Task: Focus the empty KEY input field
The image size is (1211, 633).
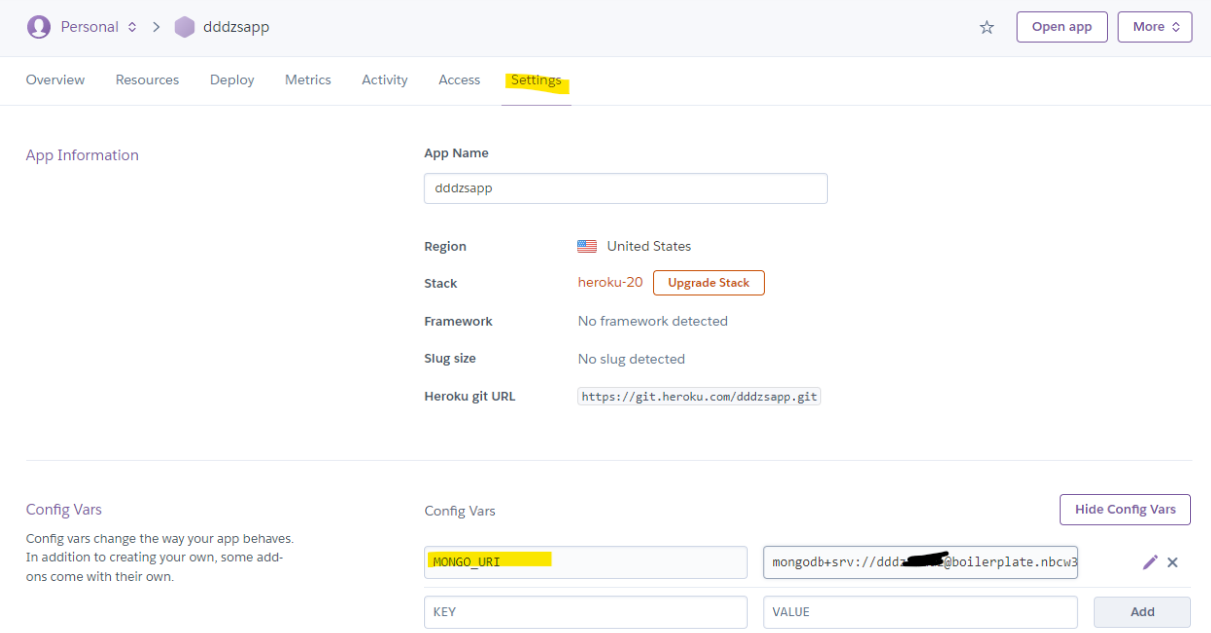Action: [586, 612]
